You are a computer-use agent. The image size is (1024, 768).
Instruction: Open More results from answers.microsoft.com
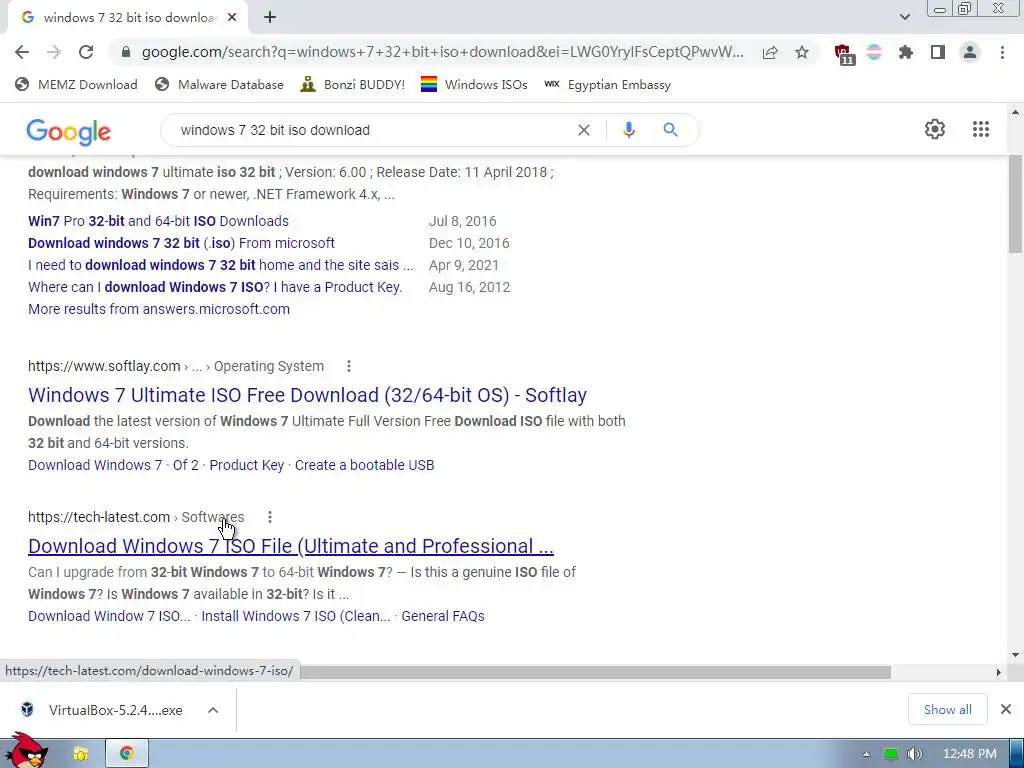point(159,310)
